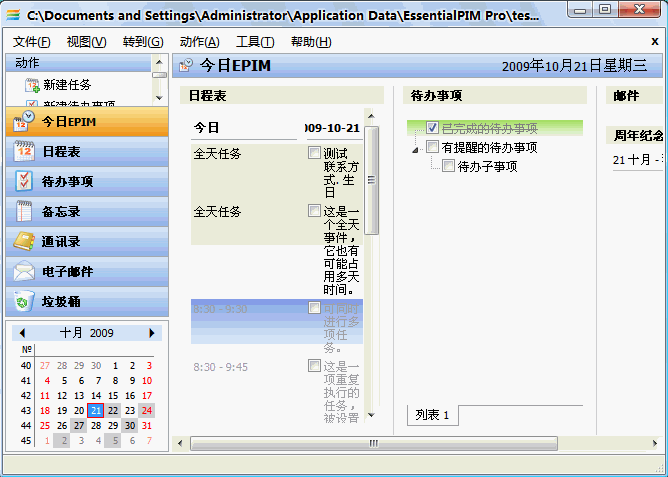
Task: Select October 30 in week 44
Action: 130,425
